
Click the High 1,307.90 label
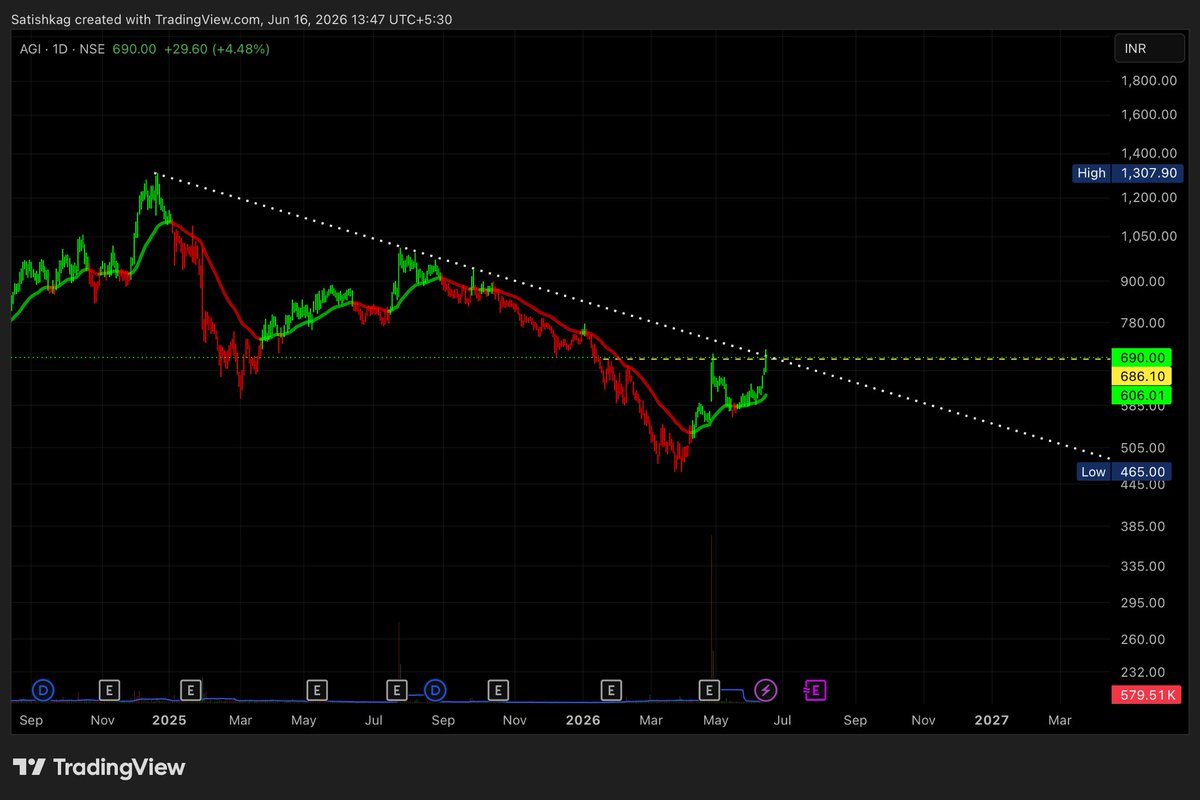tap(1129, 173)
